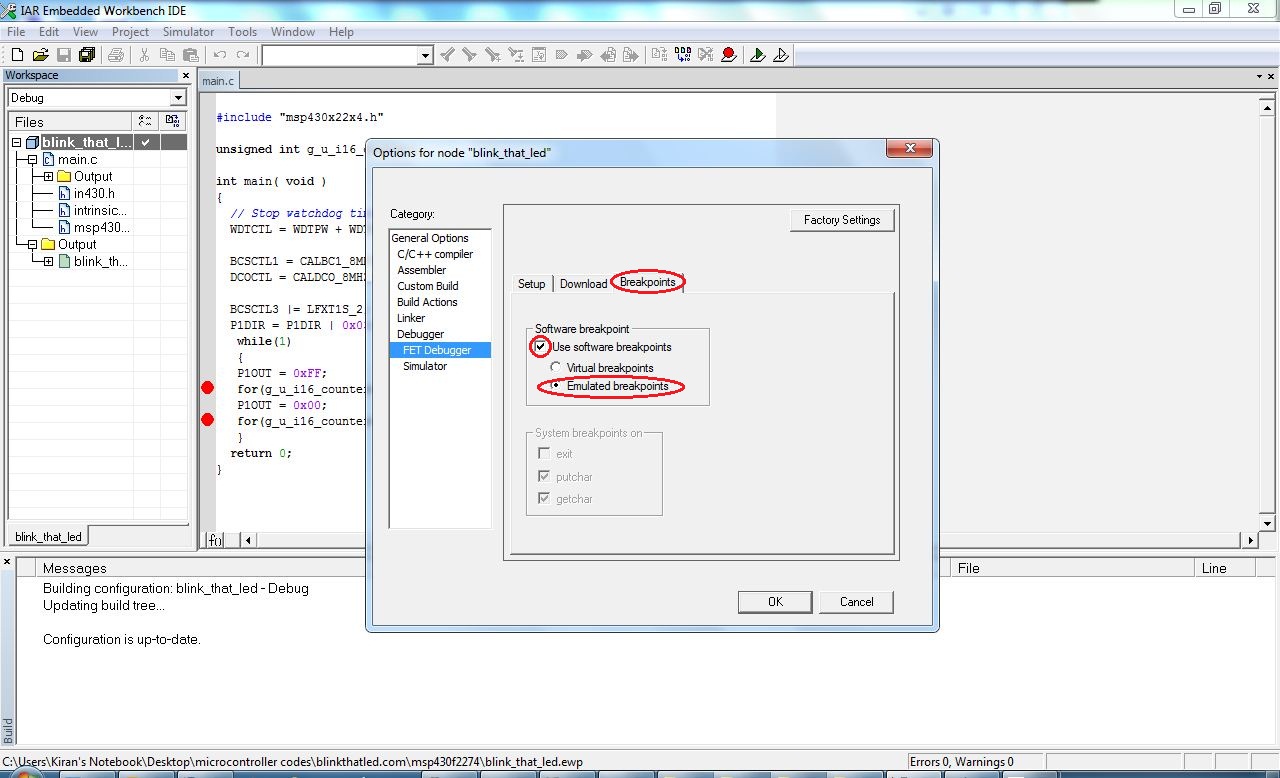Click the workspace file status column icon
The height and width of the screenshot is (778, 1280).
[x=146, y=121]
